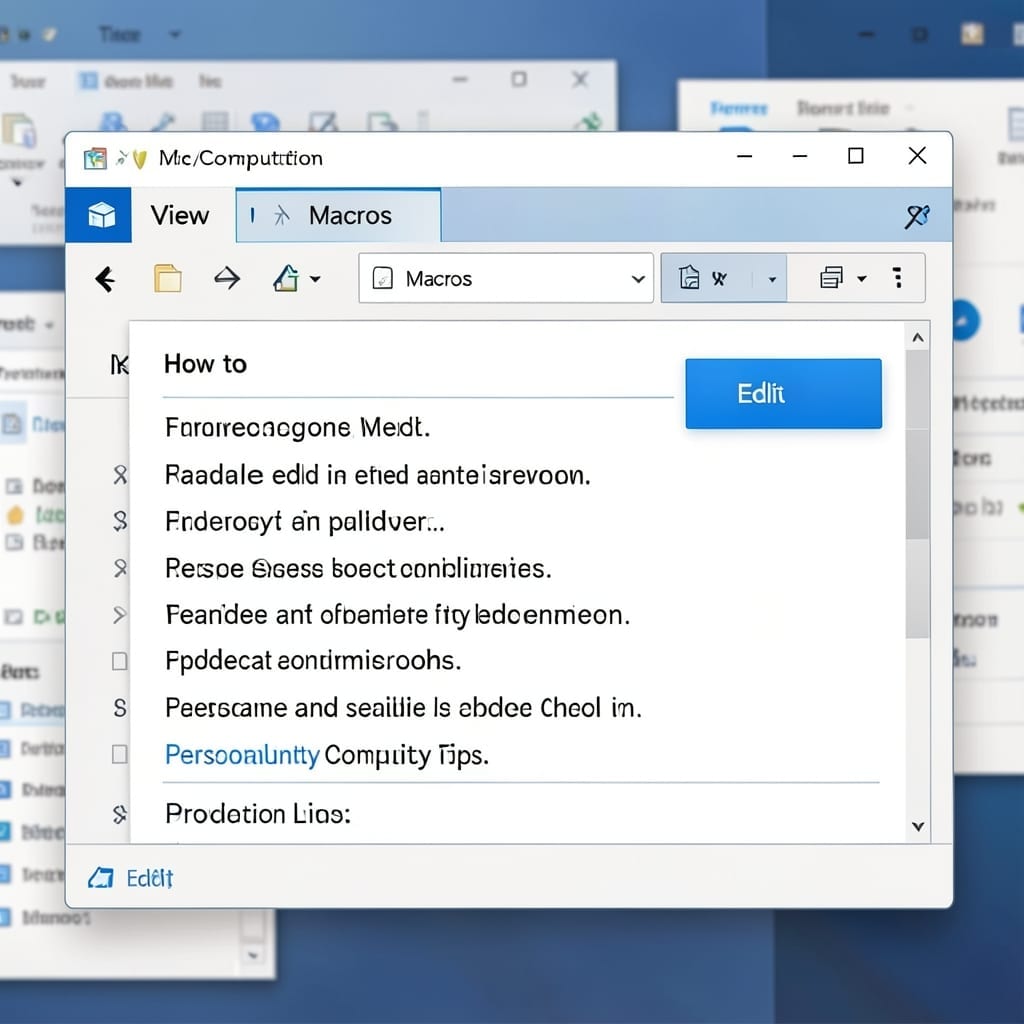
Task: Close the Mic/Computtion window
Action: [917, 156]
